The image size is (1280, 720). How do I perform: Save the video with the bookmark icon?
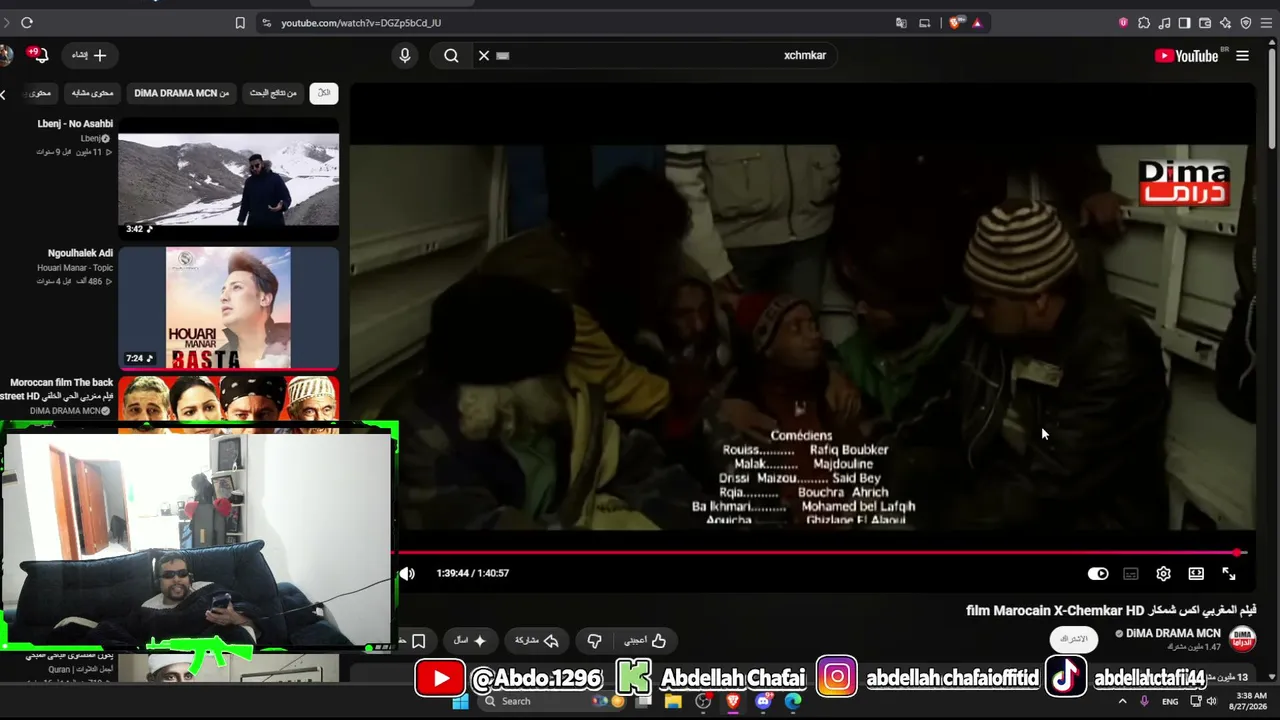point(419,640)
